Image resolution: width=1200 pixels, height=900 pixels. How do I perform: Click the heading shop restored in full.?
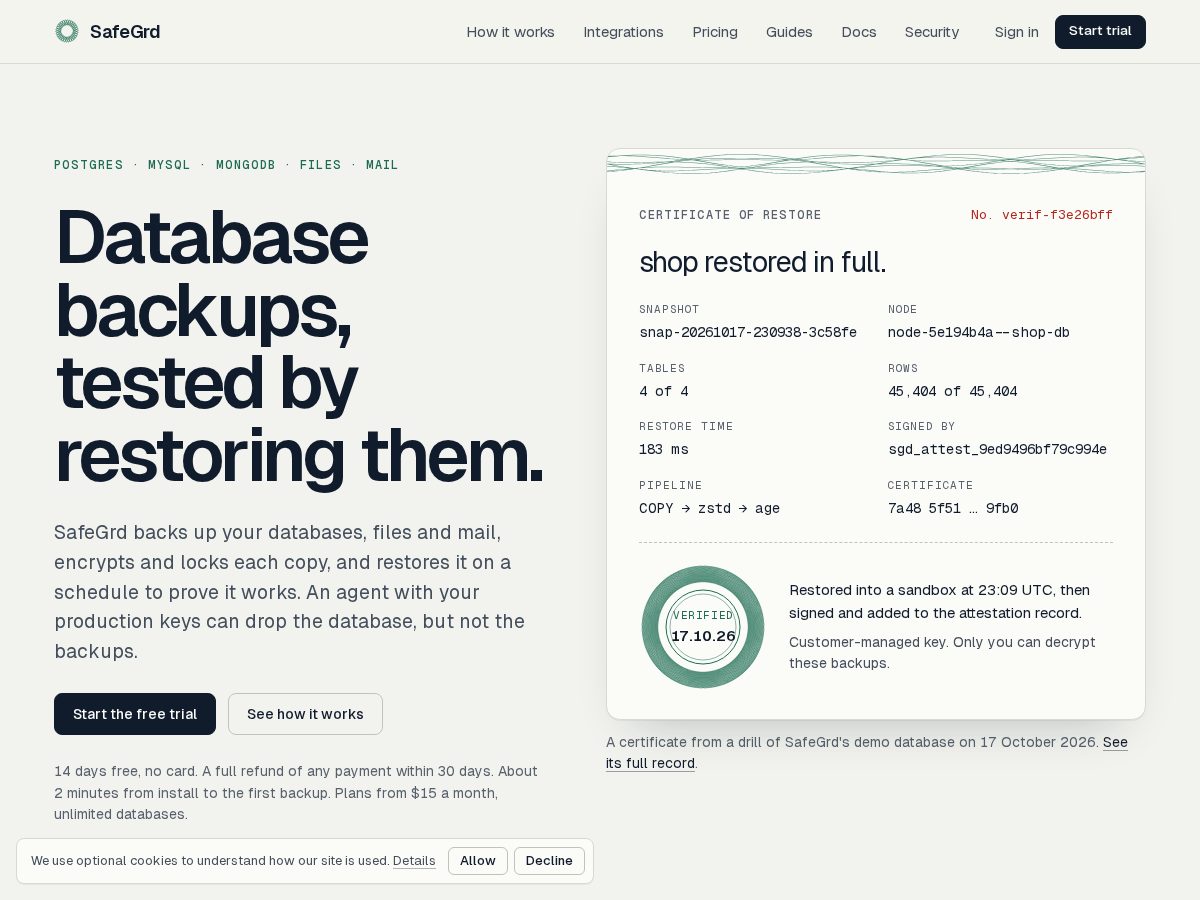pos(763,262)
